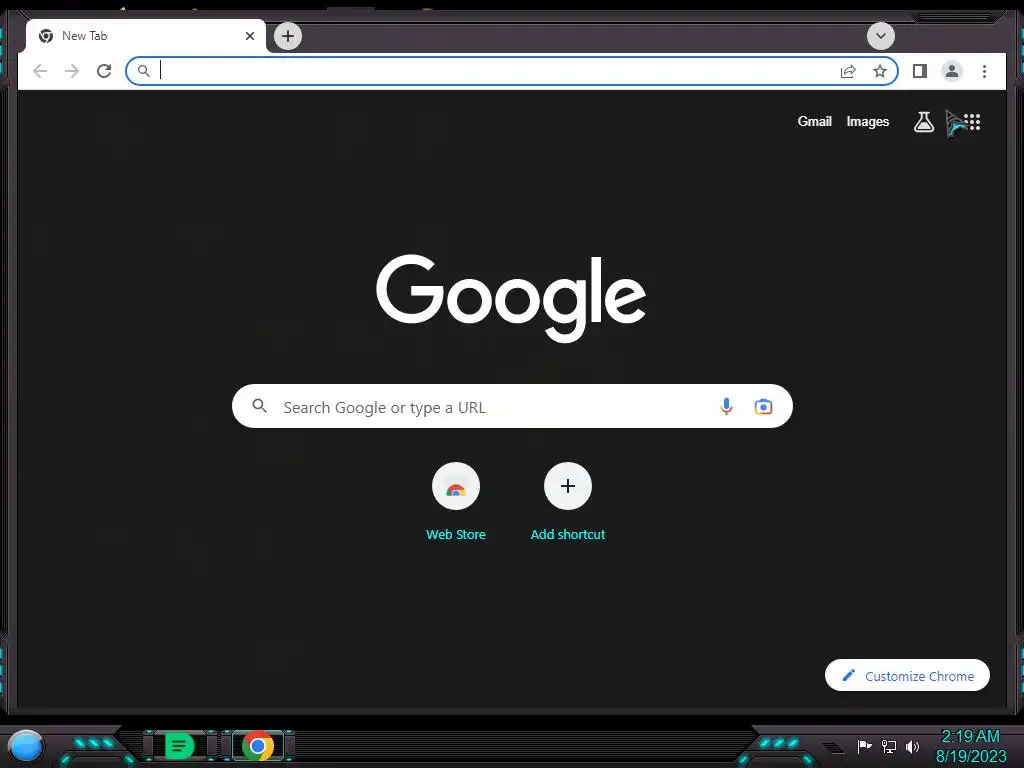Open the Action Center flag icon
This screenshot has height=768, width=1024.
864,746
